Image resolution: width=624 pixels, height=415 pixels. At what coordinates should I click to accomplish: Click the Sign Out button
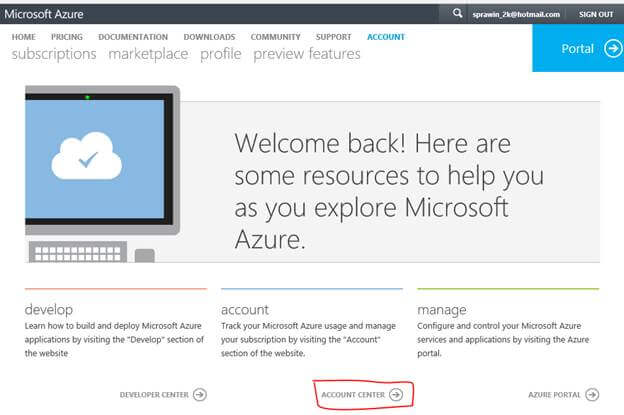596,14
